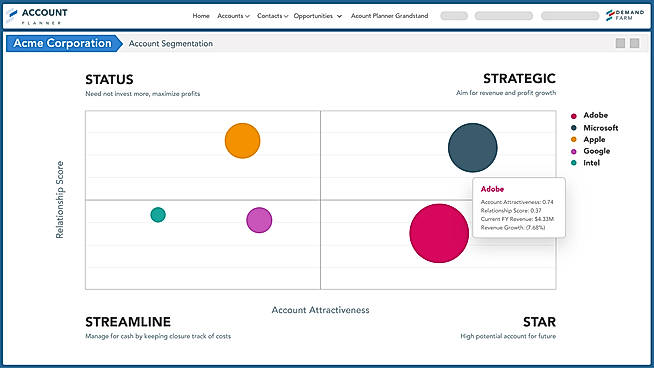Select the dark blue Microsoft bubble

coord(473,148)
